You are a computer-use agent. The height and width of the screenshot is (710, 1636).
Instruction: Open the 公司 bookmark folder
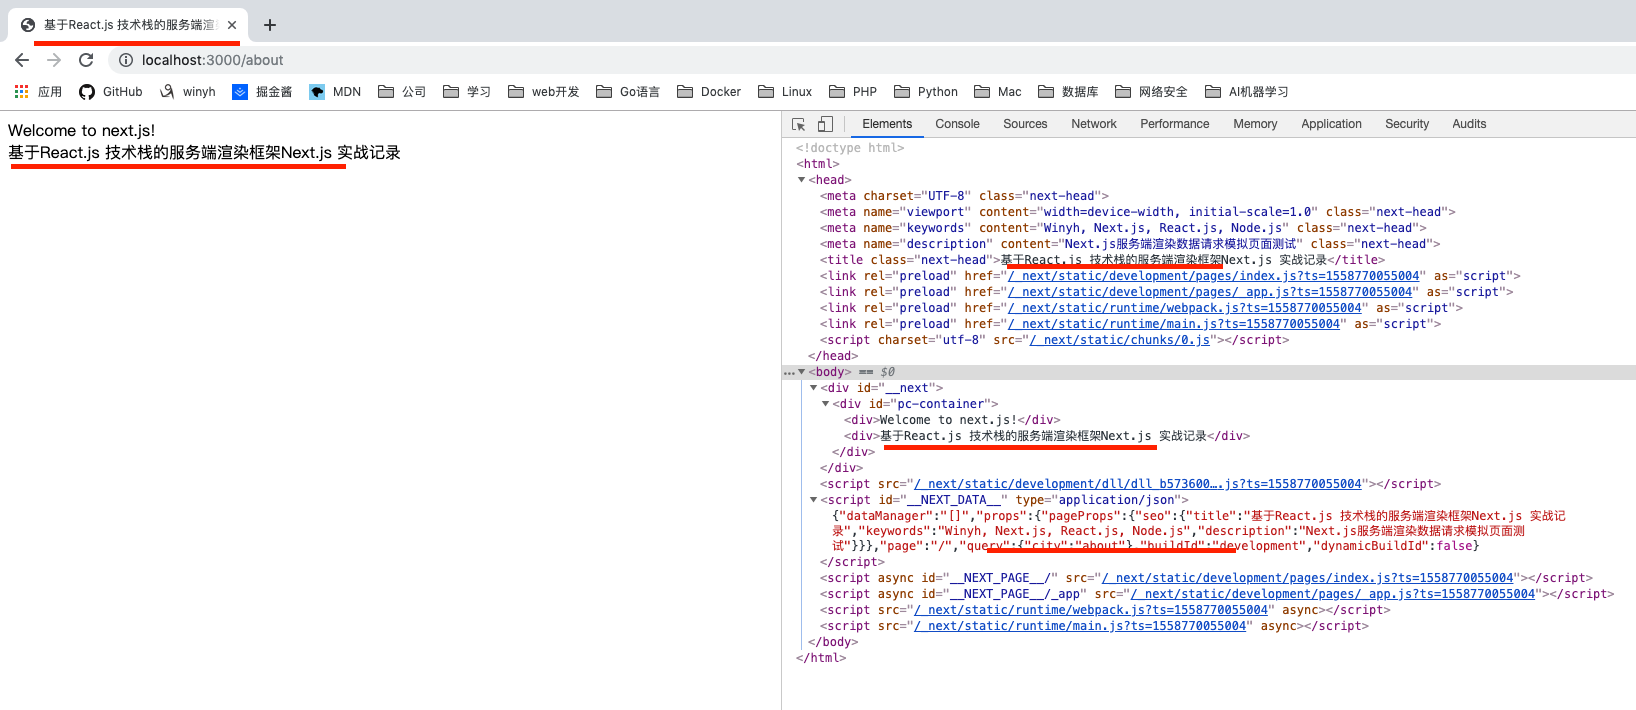402,91
